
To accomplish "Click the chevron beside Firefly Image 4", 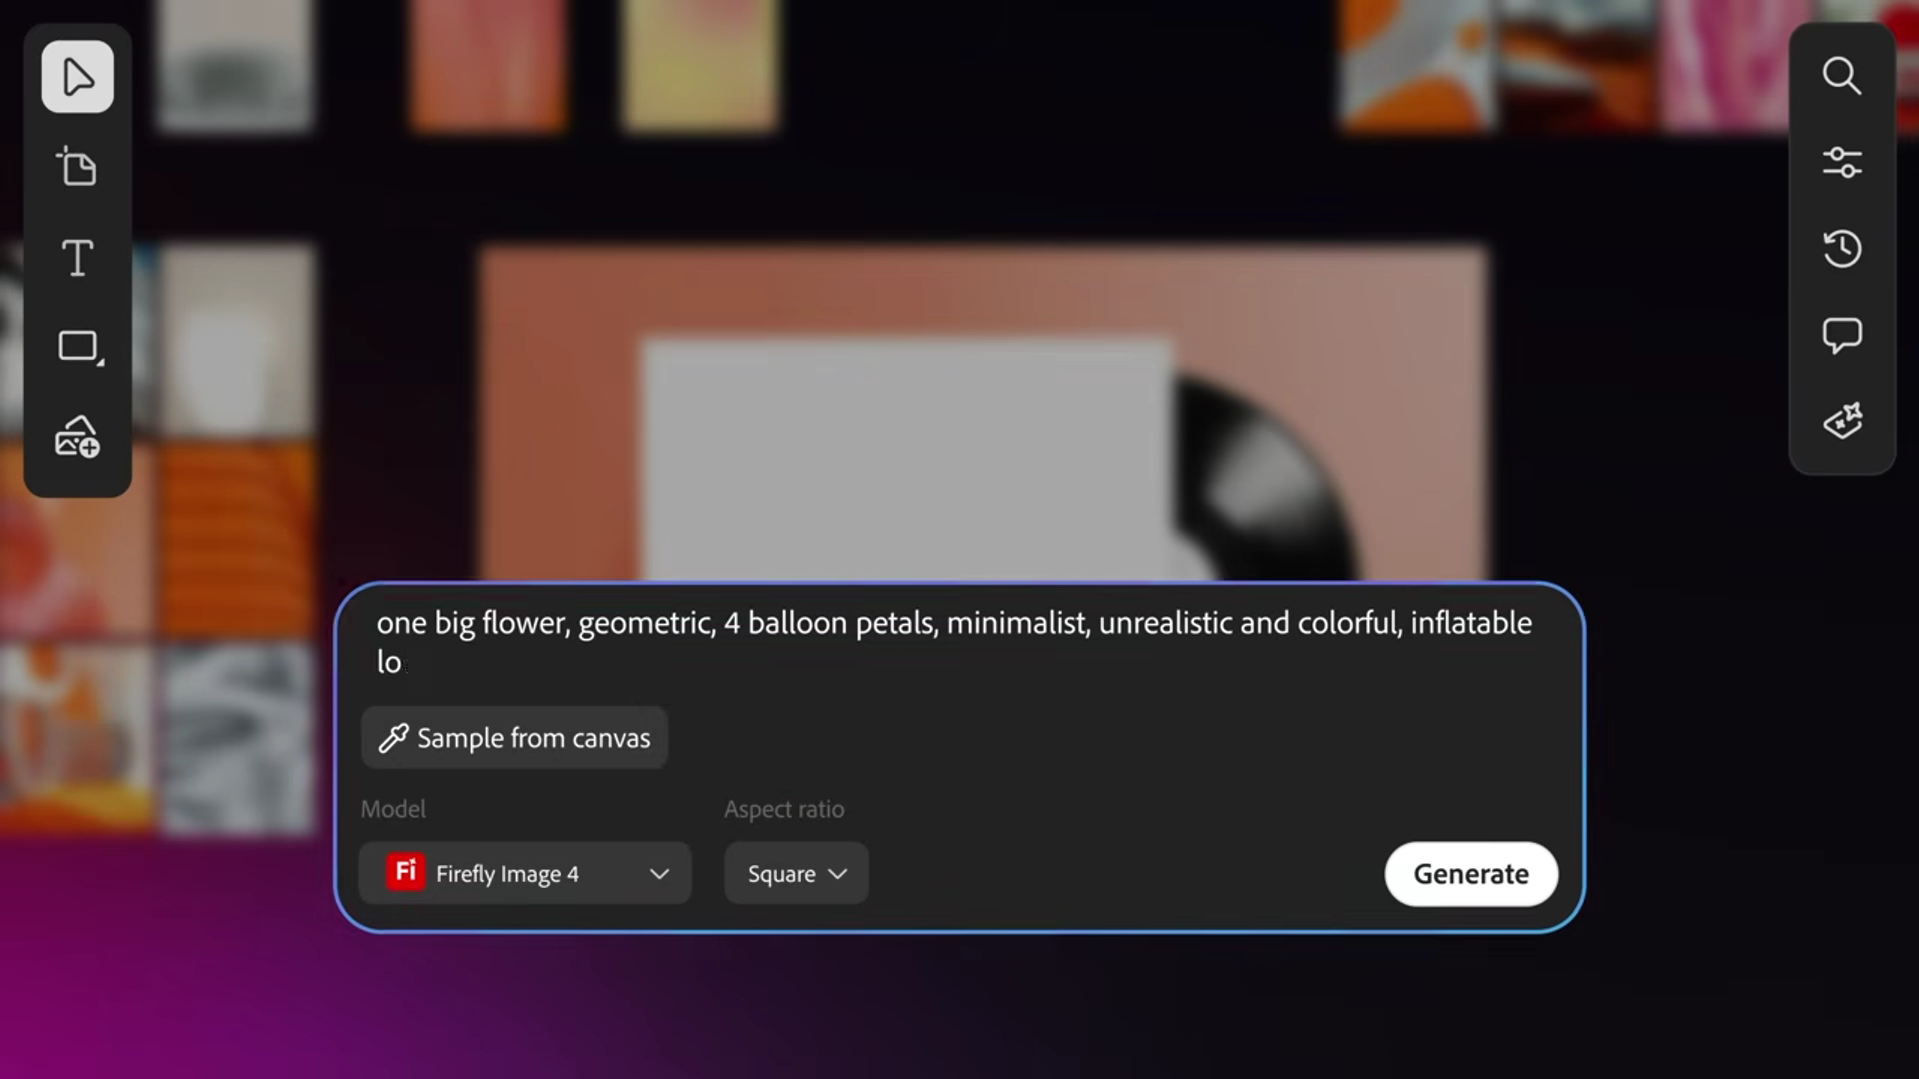I will (x=659, y=874).
